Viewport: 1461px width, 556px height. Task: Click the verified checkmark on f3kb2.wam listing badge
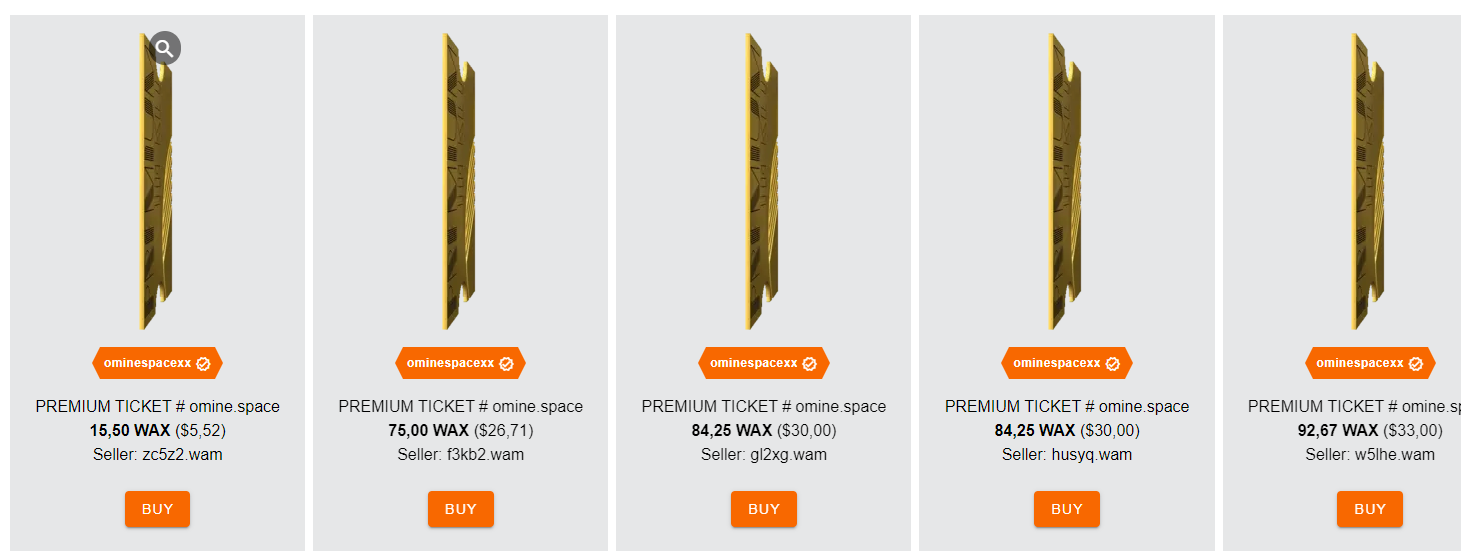point(506,364)
